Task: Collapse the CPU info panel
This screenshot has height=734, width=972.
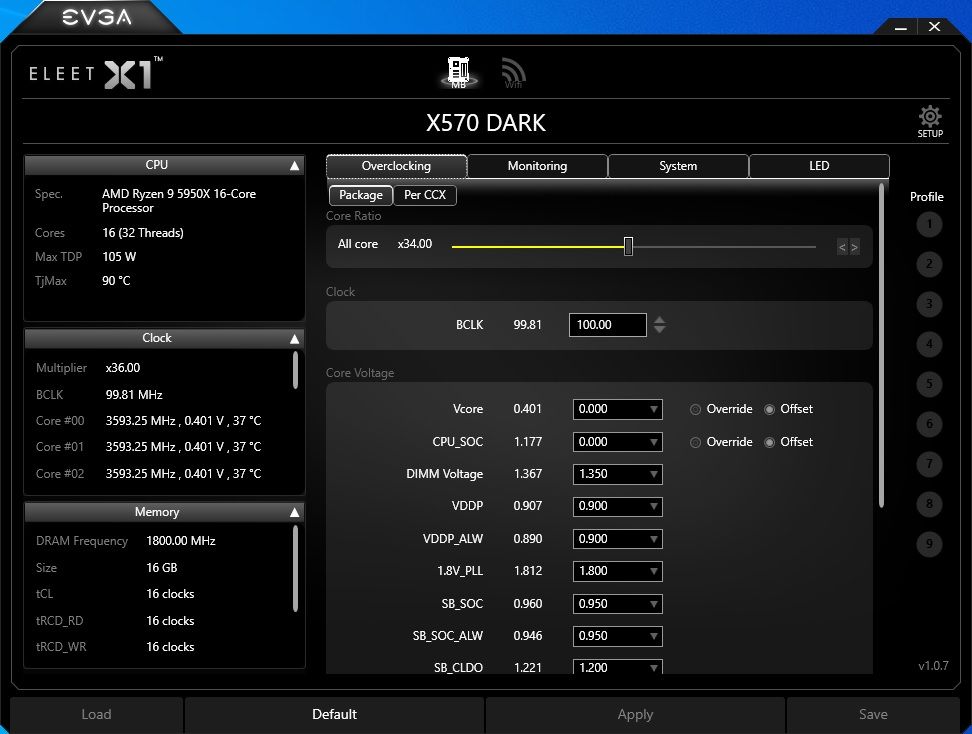Action: click(x=294, y=166)
